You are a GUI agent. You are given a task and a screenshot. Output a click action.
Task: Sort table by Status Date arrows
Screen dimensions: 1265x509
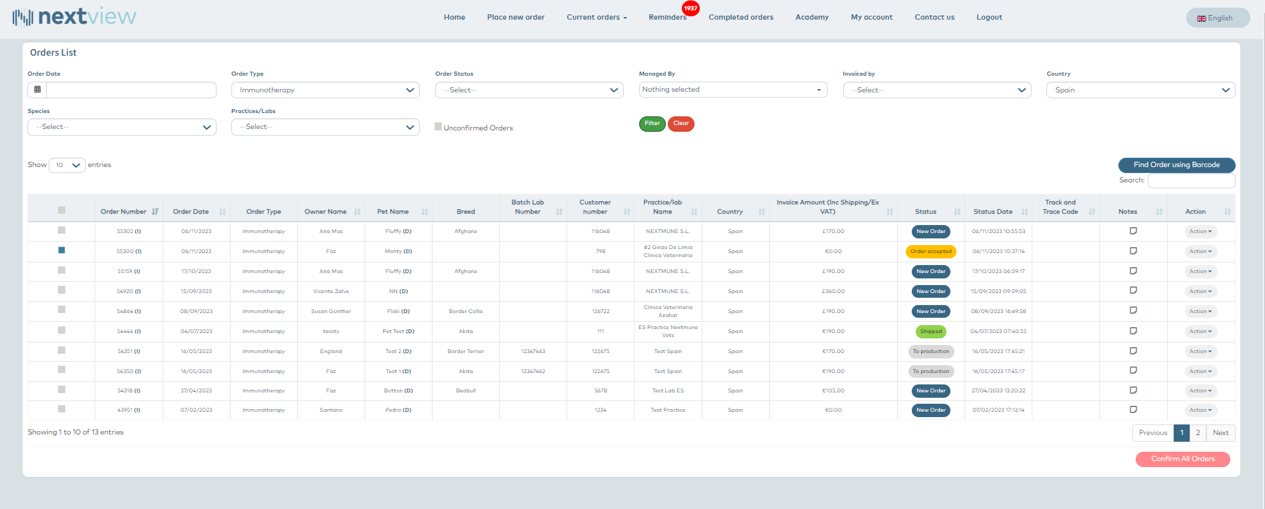pyautogui.click(x=1025, y=212)
